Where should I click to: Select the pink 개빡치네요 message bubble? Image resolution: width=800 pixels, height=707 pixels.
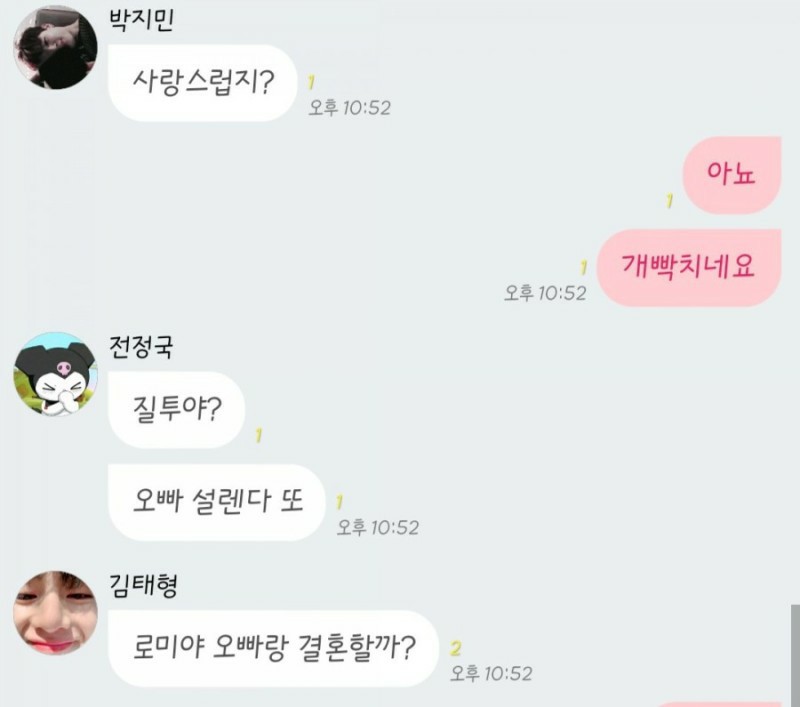pyautogui.click(x=689, y=268)
